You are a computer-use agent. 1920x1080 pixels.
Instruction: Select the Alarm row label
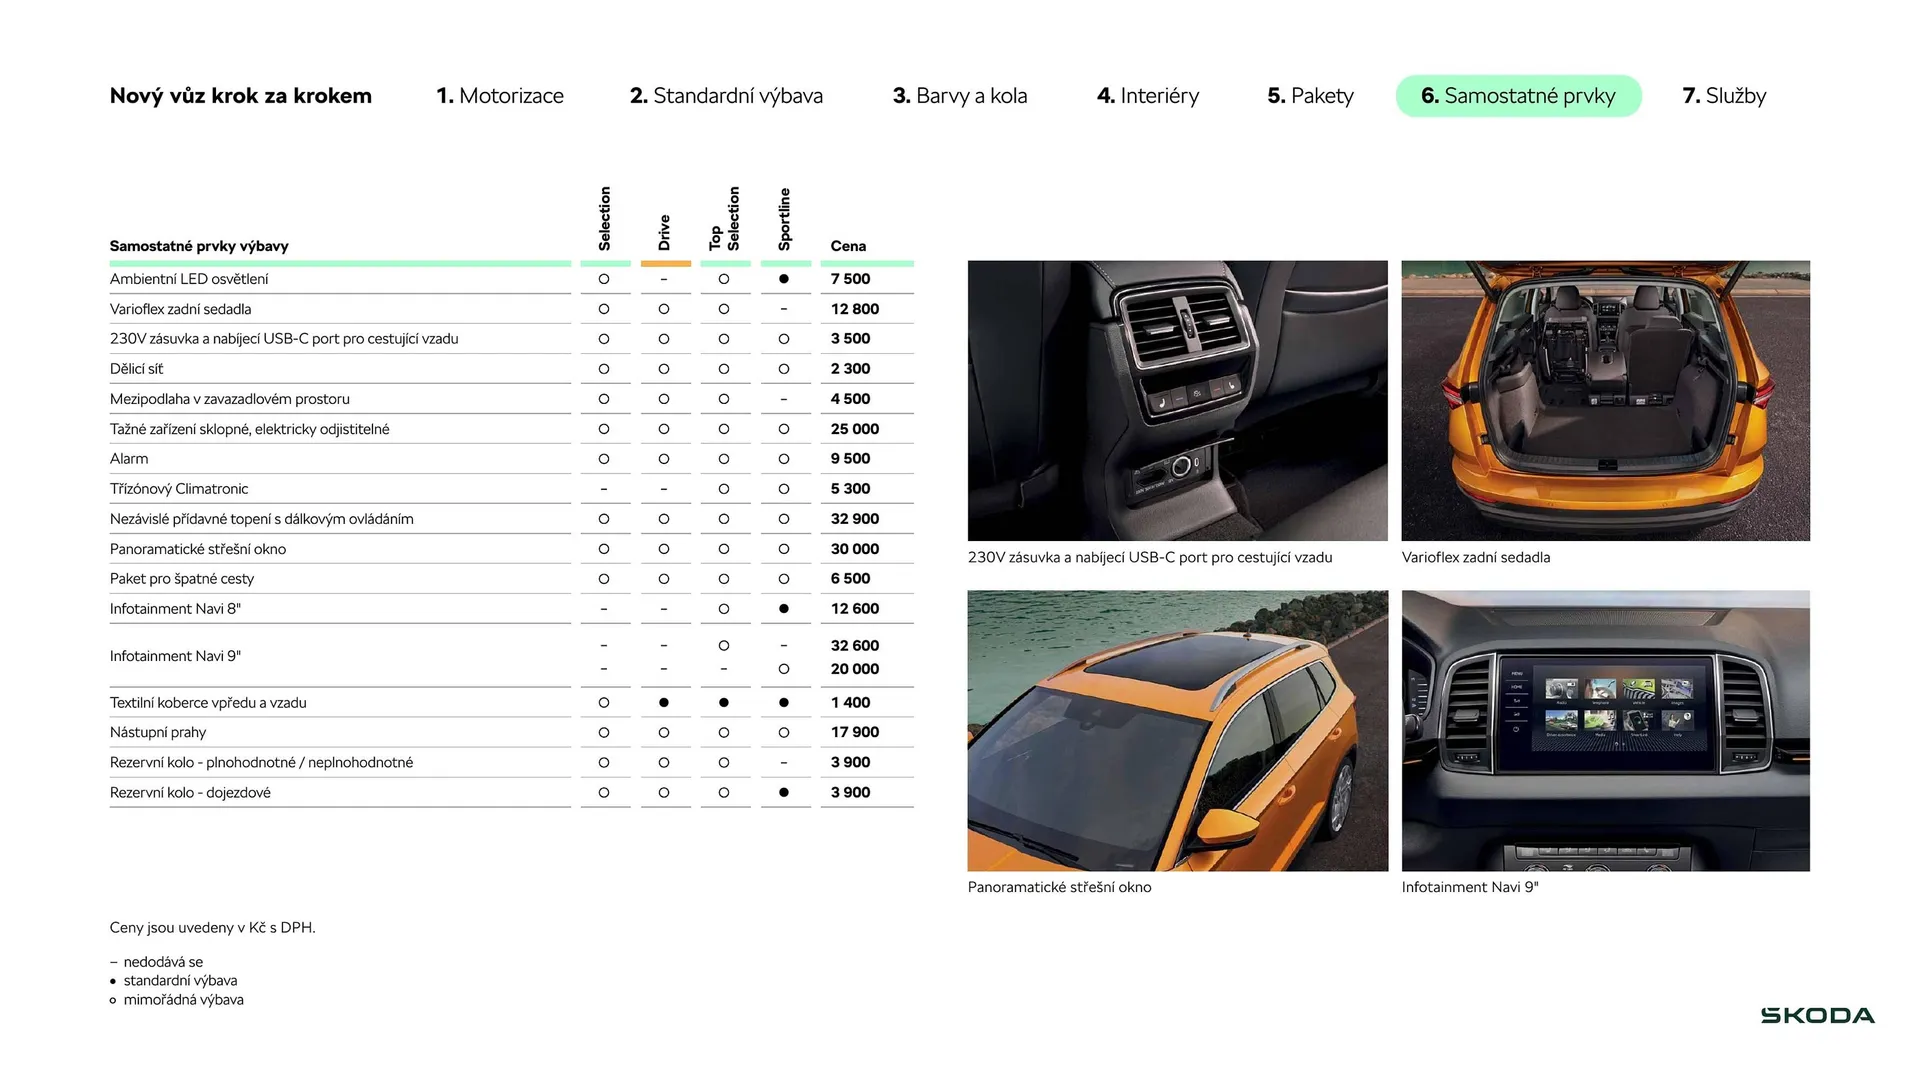[129, 459]
